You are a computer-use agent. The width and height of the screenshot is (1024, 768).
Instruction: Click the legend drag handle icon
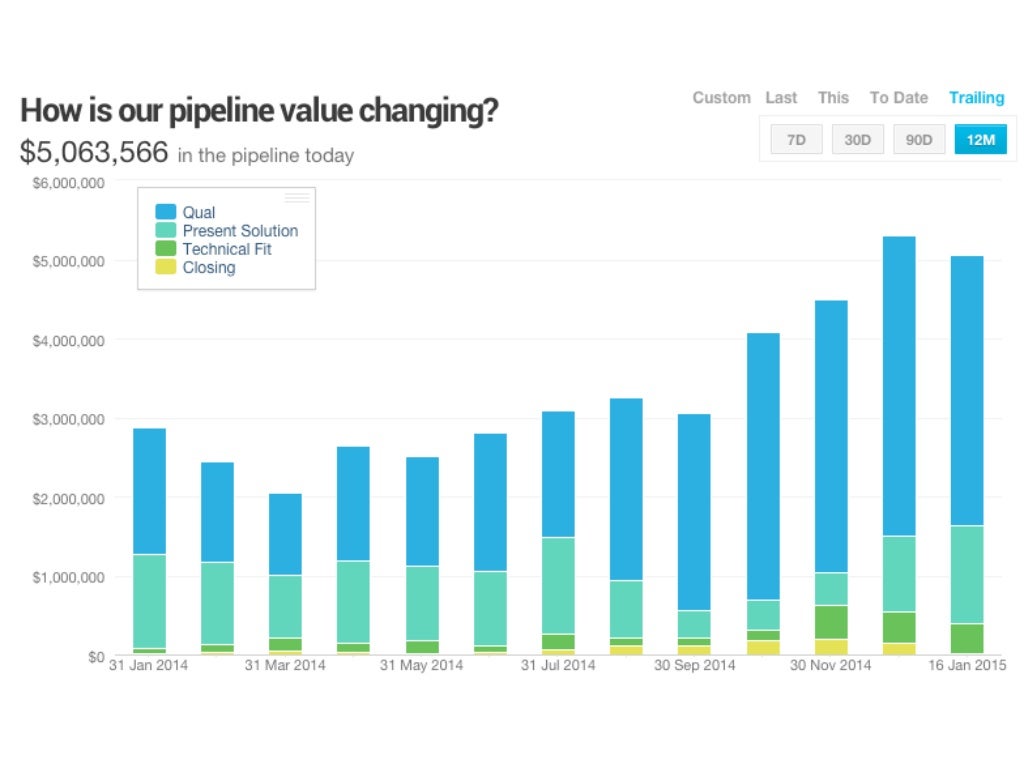click(x=297, y=198)
